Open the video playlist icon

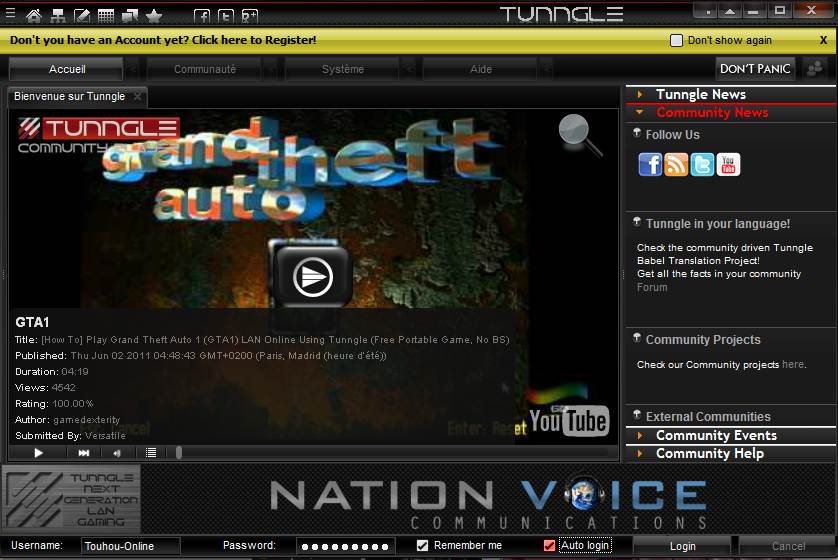(151, 453)
